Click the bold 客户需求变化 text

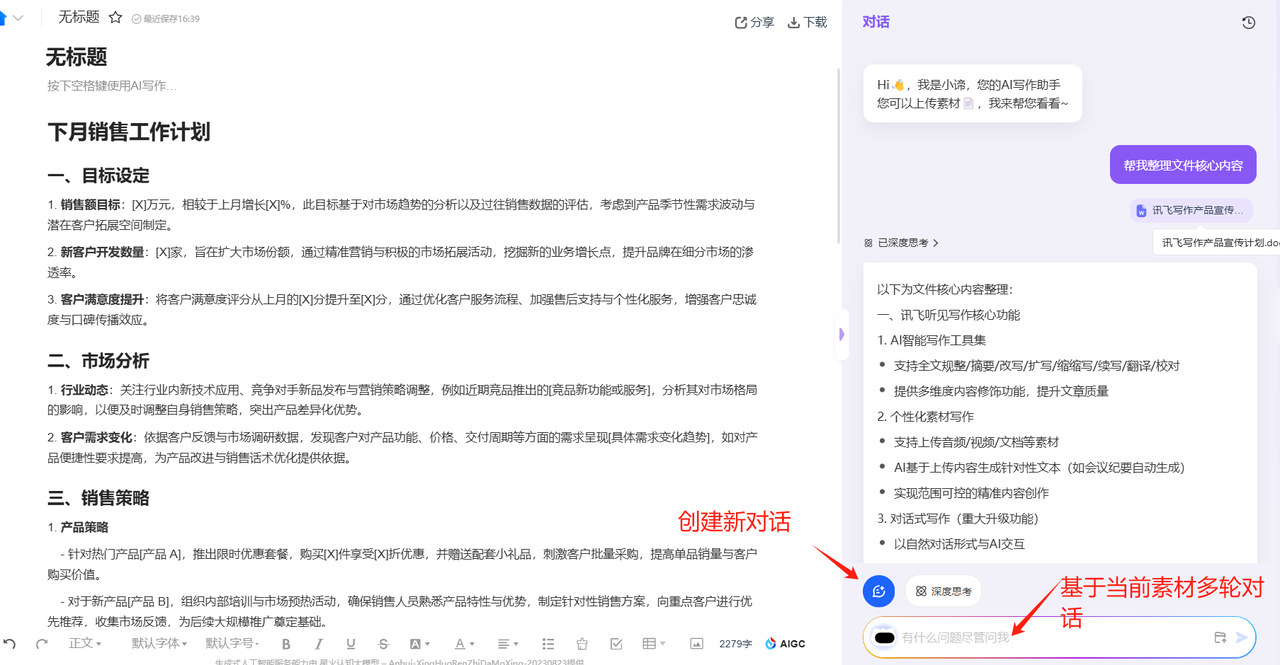tap(96, 437)
